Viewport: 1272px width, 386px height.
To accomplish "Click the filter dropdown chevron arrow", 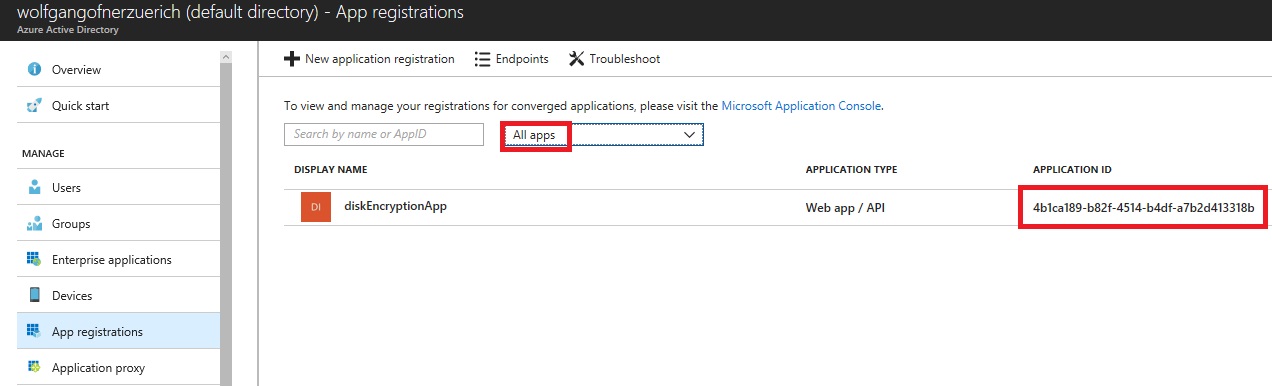I will click(689, 134).
